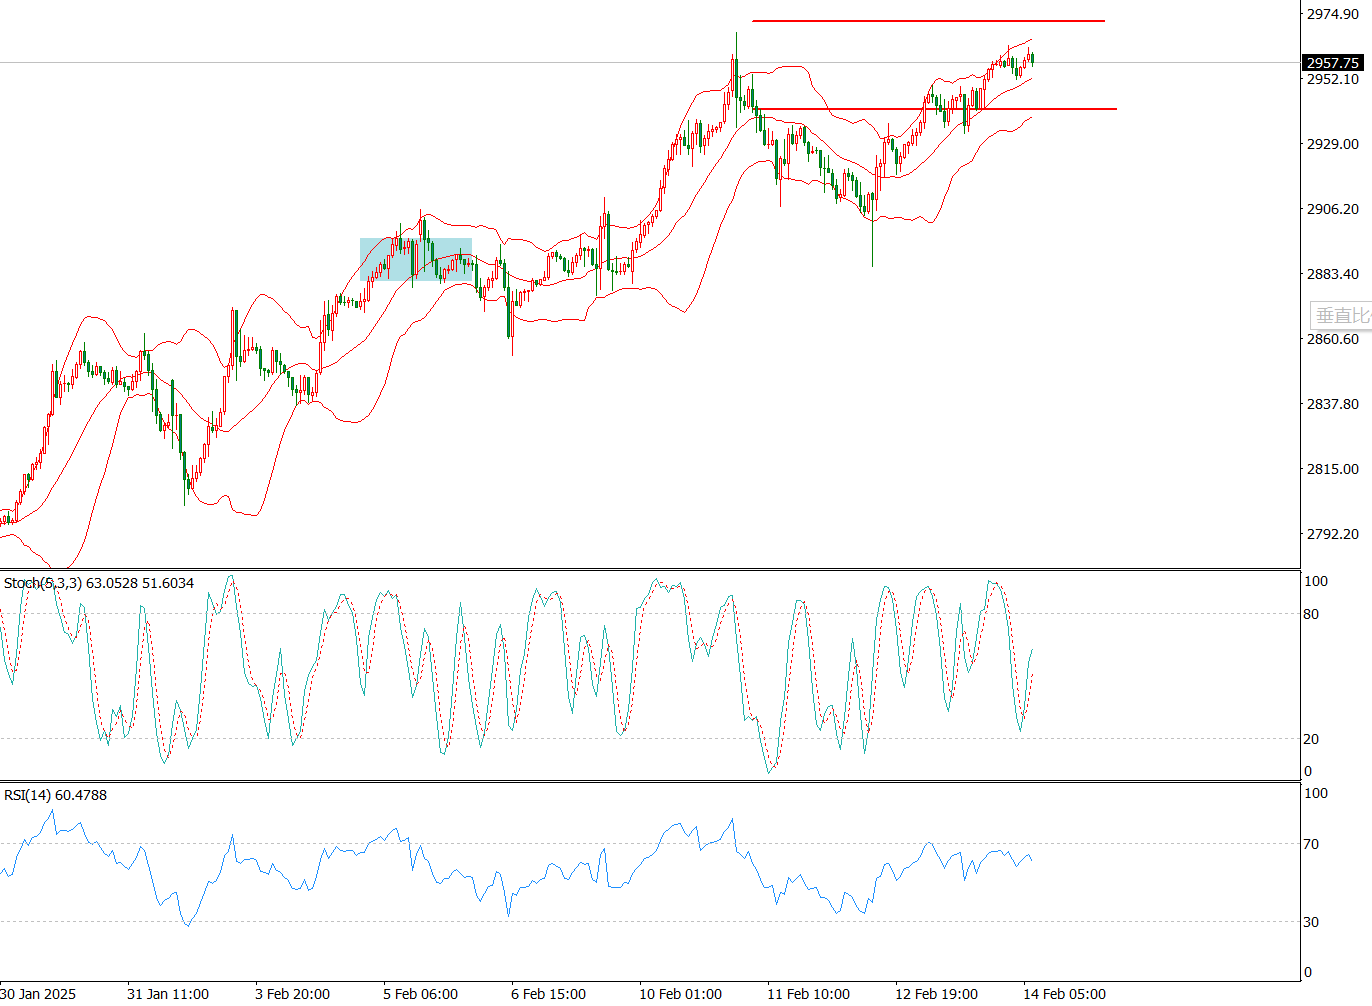This screenshot has height=1006, width=1372.
Task: Click the 5 Feb 06:00 time label
Action: [x=420, y=993]
